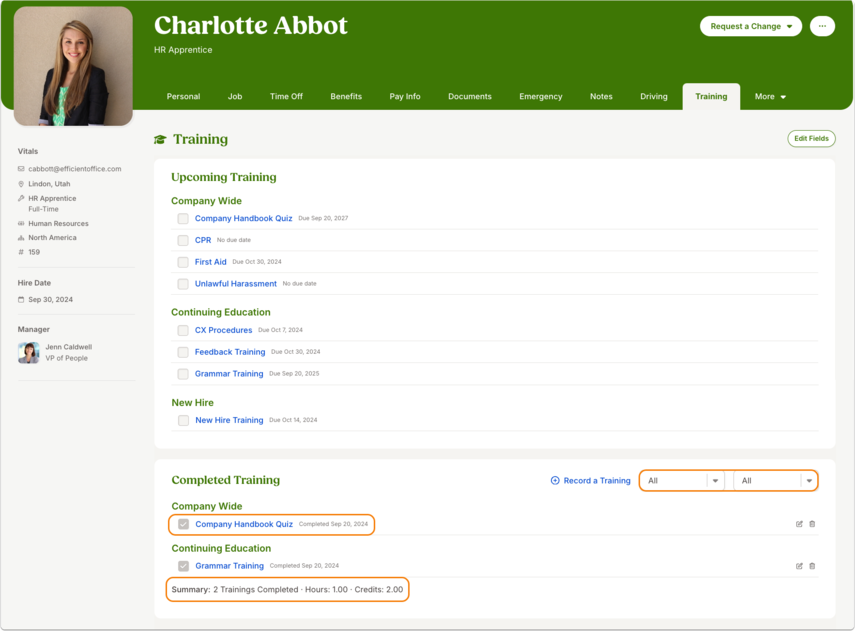Open the completed Grammar Training link
Image resolution: width=855 pixels, height=631 pixels.
pos(230,566)
